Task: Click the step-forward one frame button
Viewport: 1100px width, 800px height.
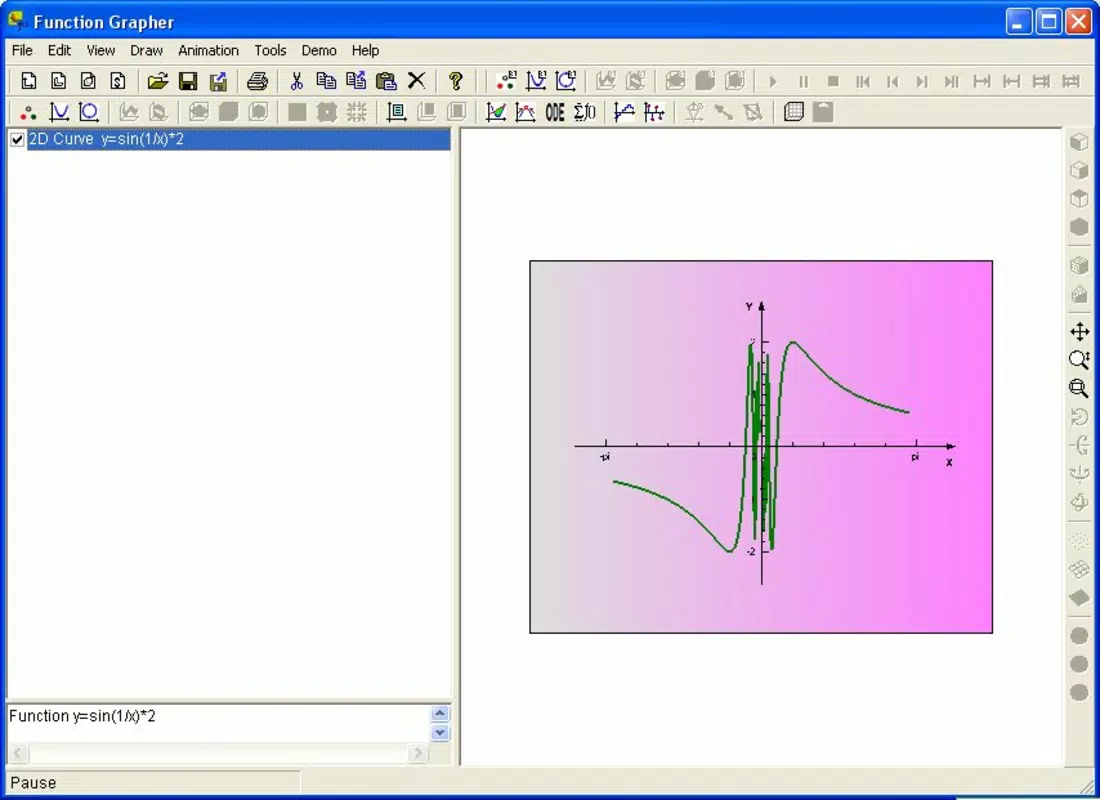Action: click(x=922, y=82)
